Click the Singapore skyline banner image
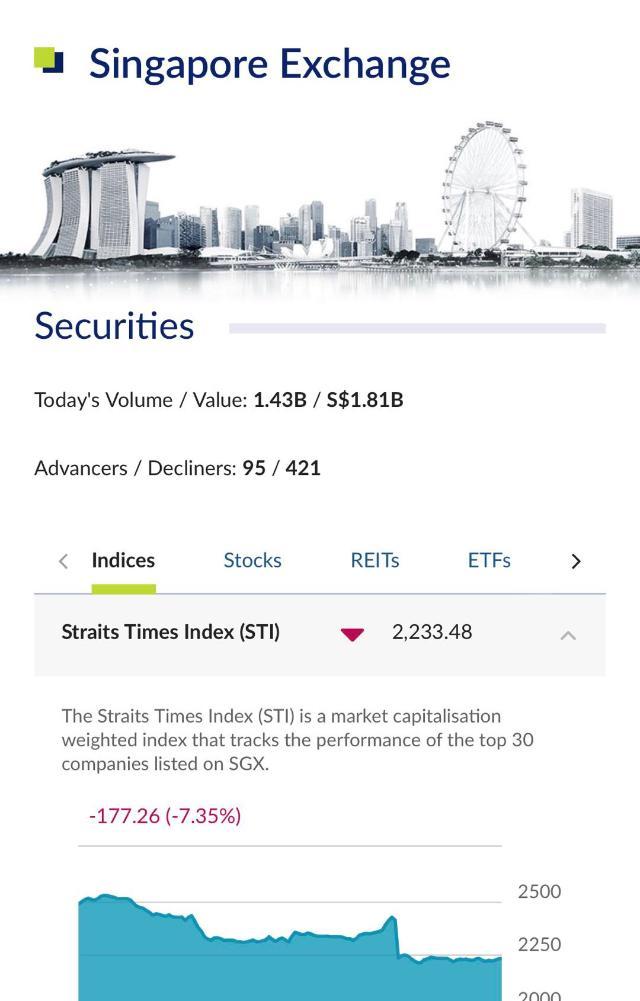 pyautogui.click(x=320, y=205)
